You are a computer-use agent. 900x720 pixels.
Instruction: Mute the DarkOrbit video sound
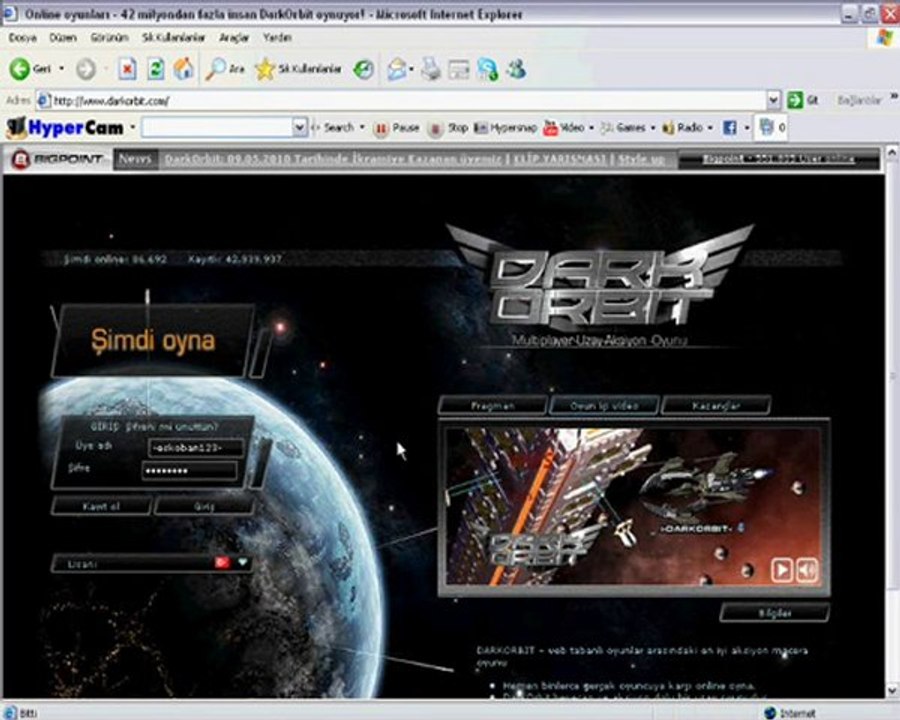tap(807, 570)
